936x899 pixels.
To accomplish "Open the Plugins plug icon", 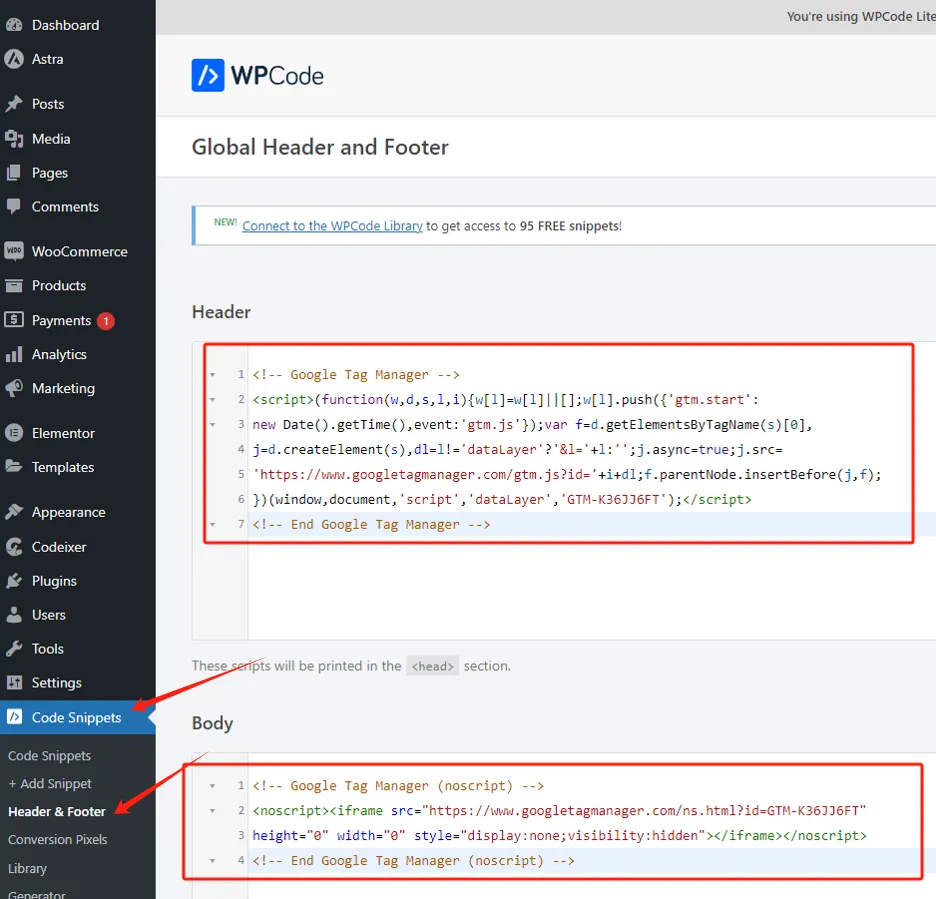I will 14,581.
